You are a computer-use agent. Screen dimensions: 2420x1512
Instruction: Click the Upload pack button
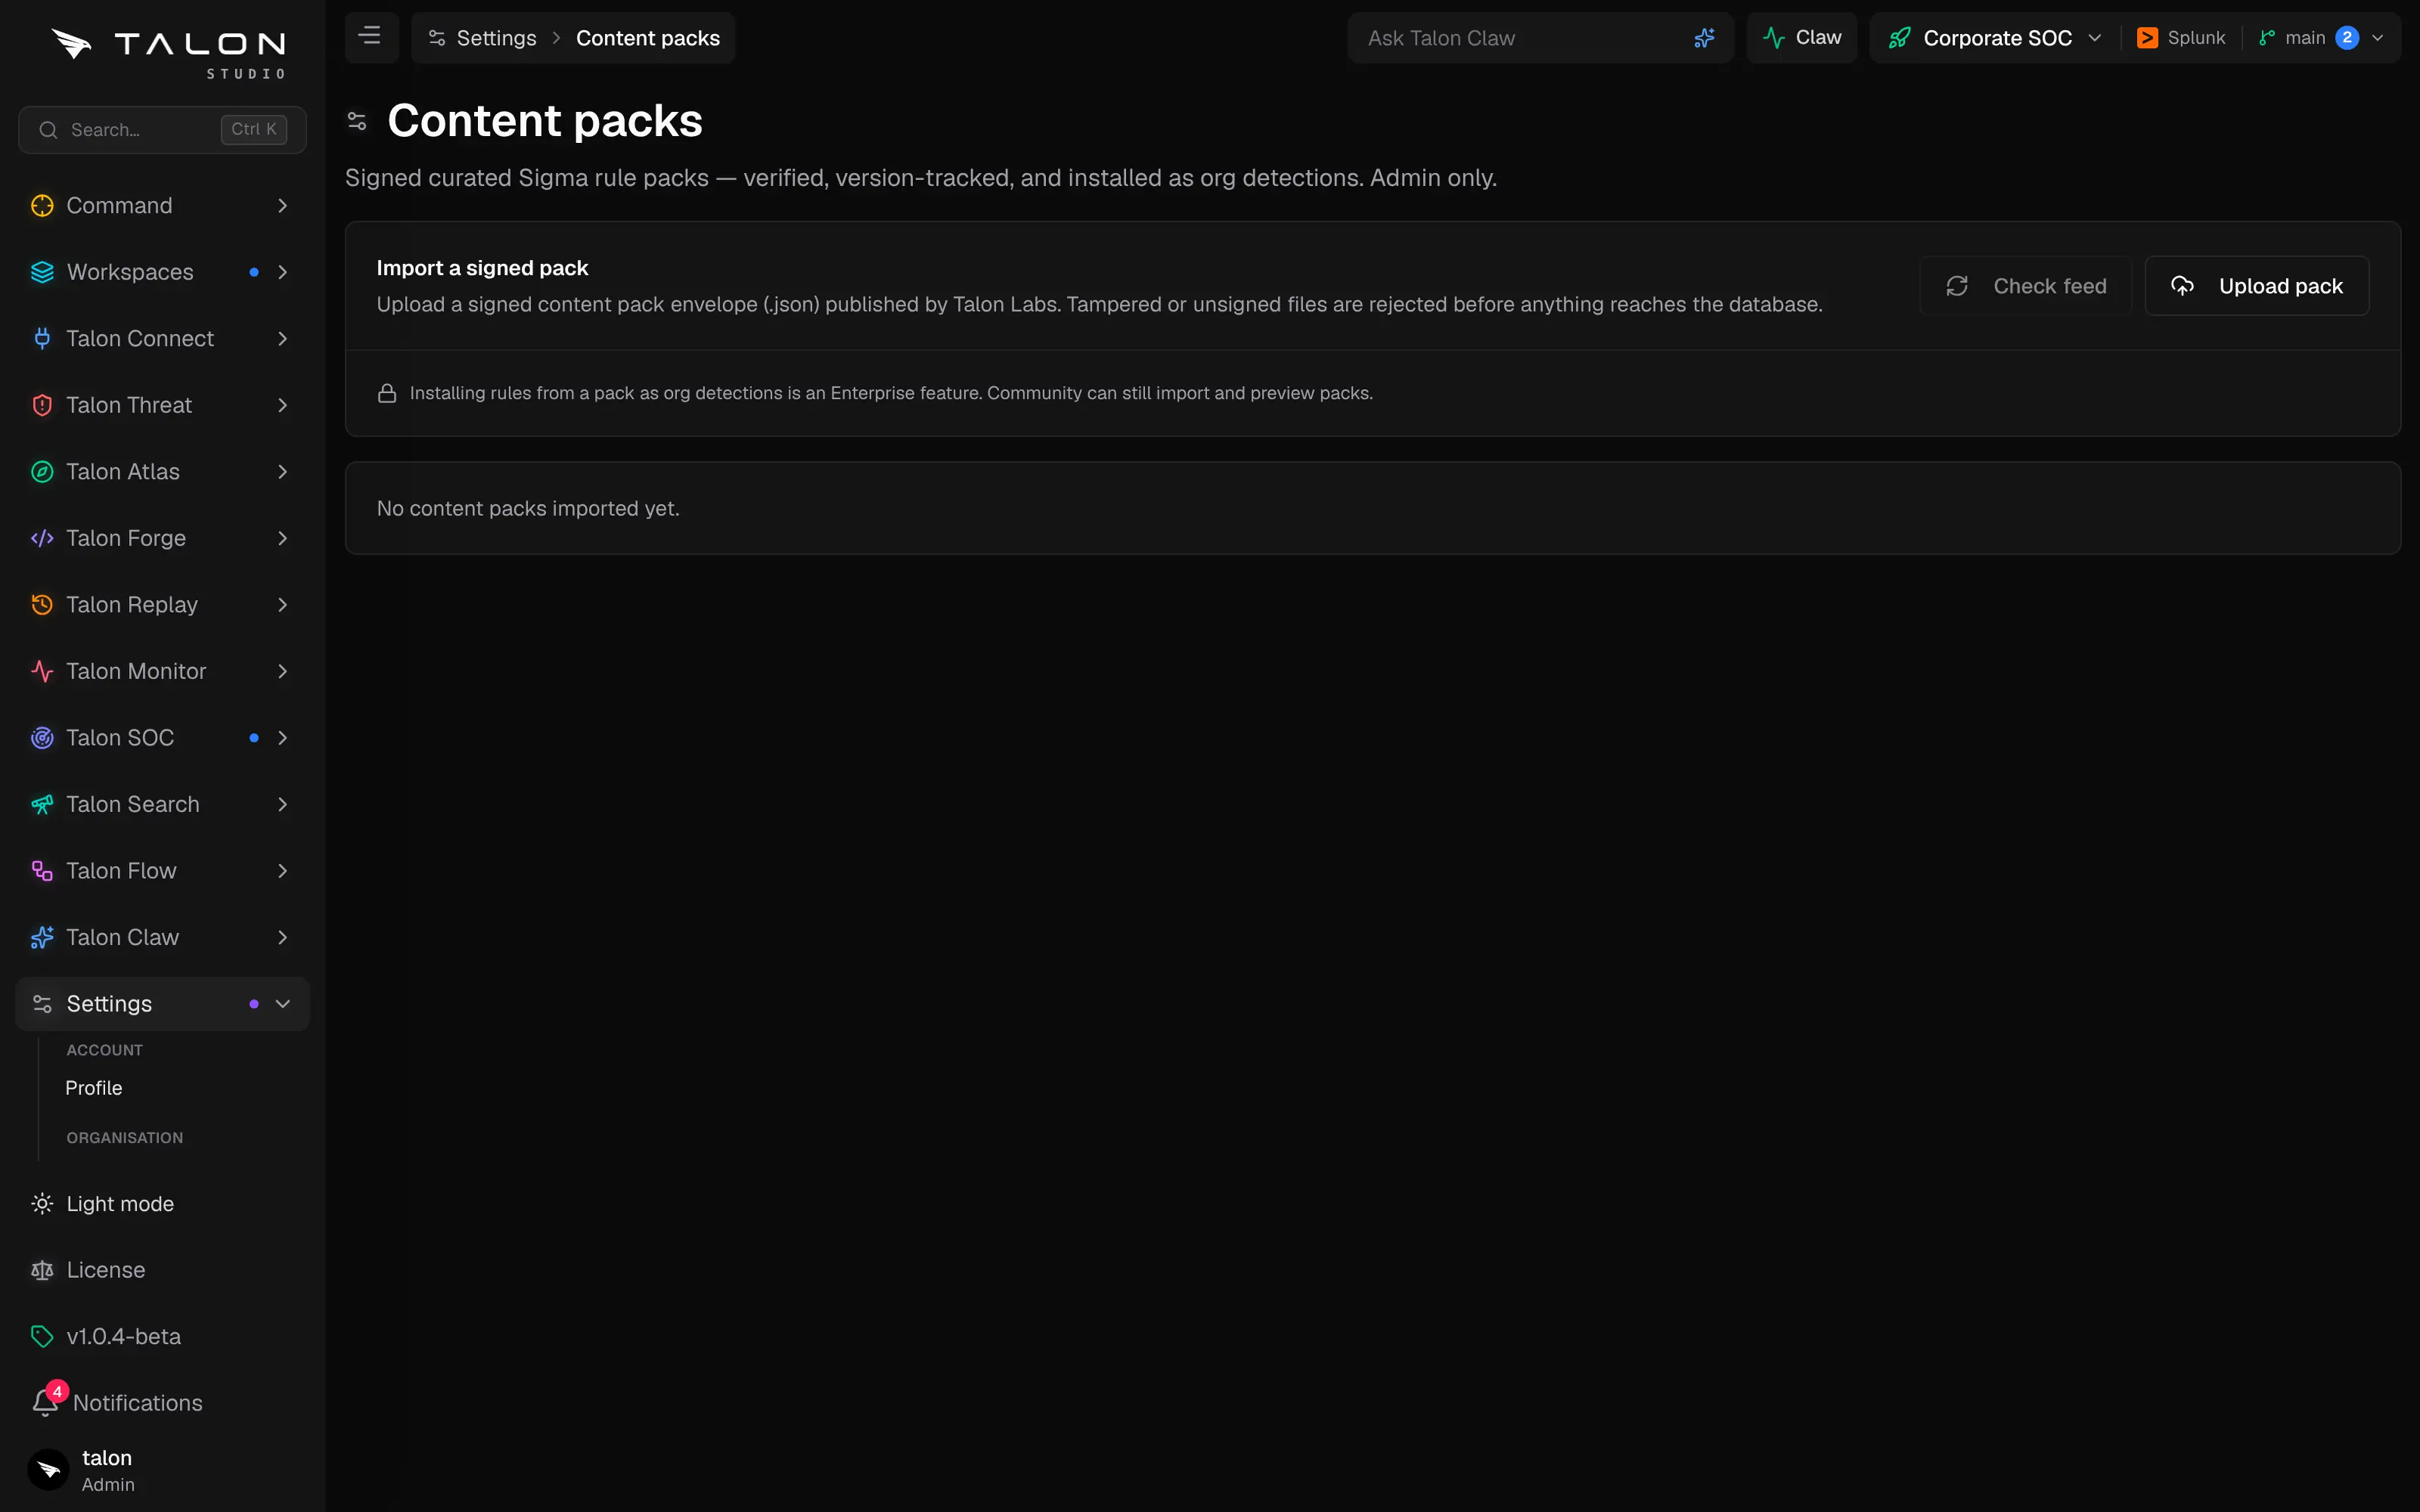pos(2257,286)
